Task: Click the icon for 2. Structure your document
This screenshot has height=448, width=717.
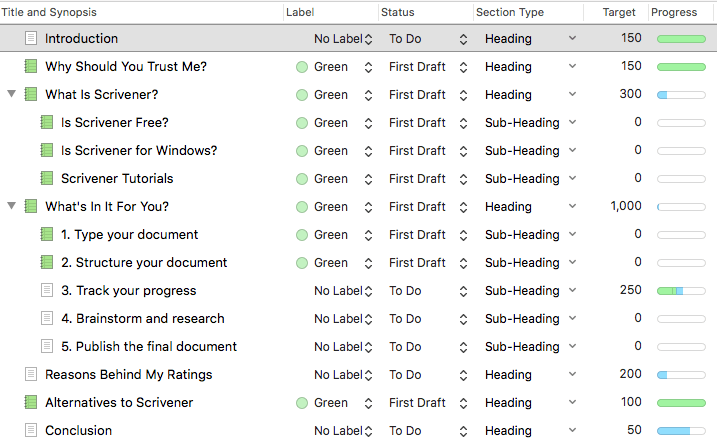Action: [x=47, y=262]
